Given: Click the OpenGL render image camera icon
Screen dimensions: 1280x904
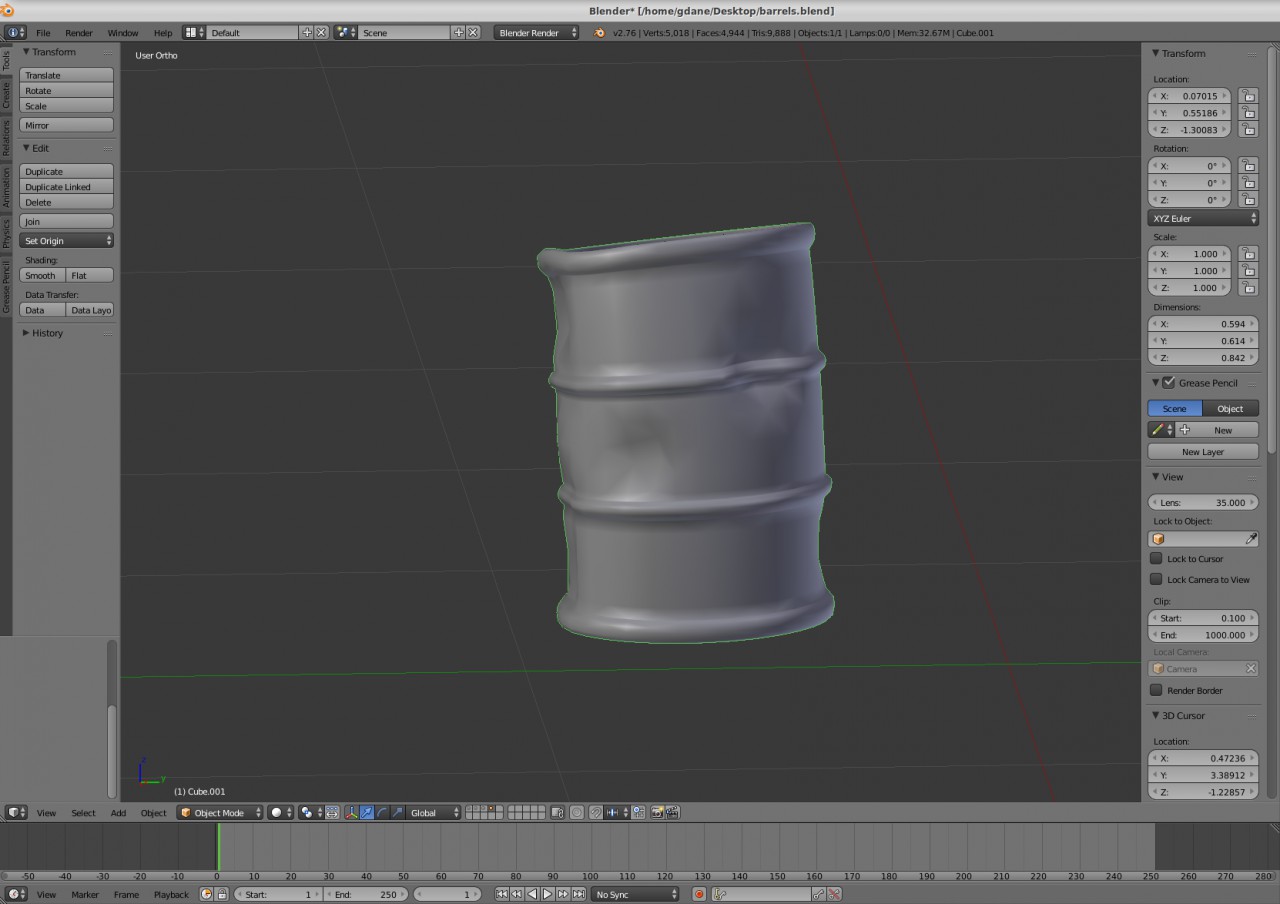Looking at the screenshot, I should click(657, 813).
